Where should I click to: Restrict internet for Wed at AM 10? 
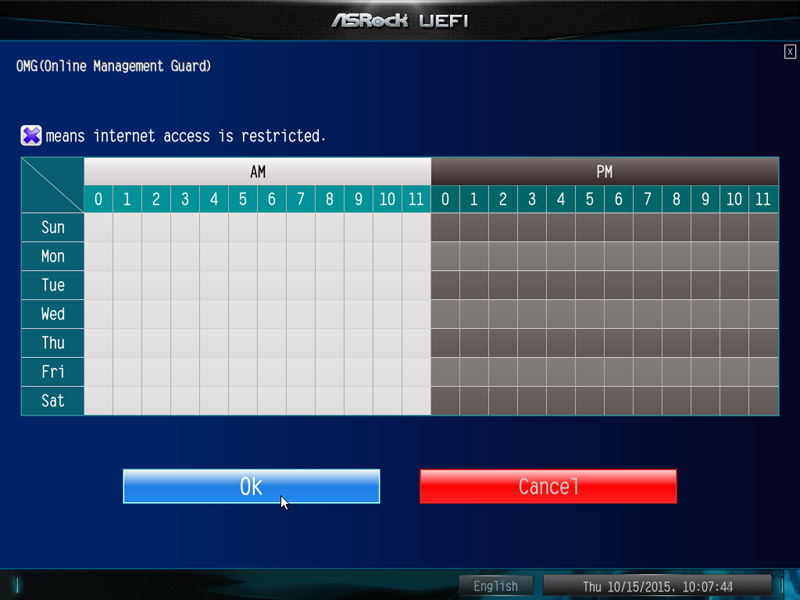tap(387, 314)
